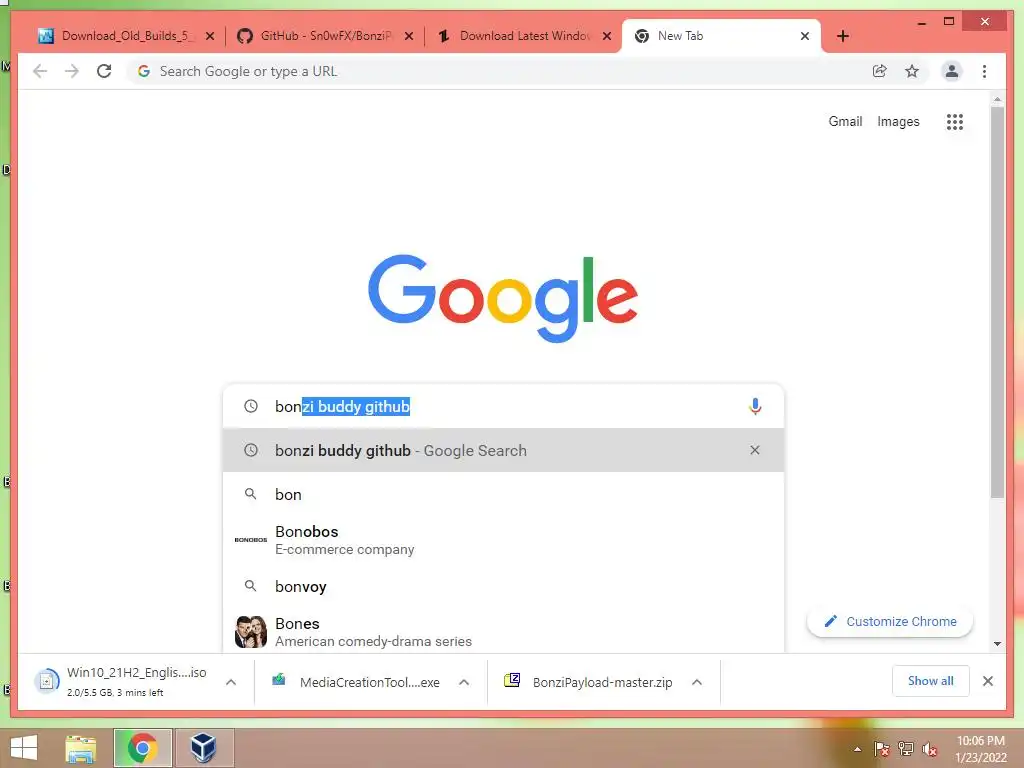The image size is (1024, 768).
Task: Open the Chrome profile avatar
Action: tap(952, 71)
